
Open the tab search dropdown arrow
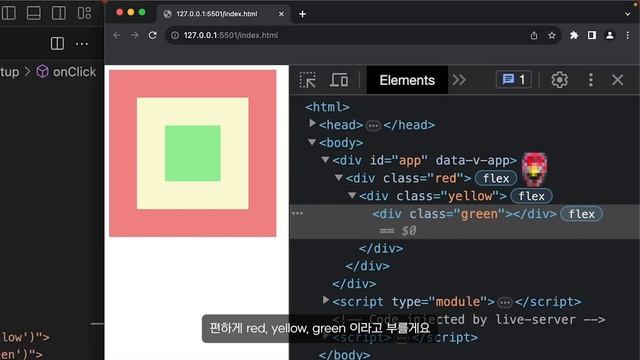point(627,14)
